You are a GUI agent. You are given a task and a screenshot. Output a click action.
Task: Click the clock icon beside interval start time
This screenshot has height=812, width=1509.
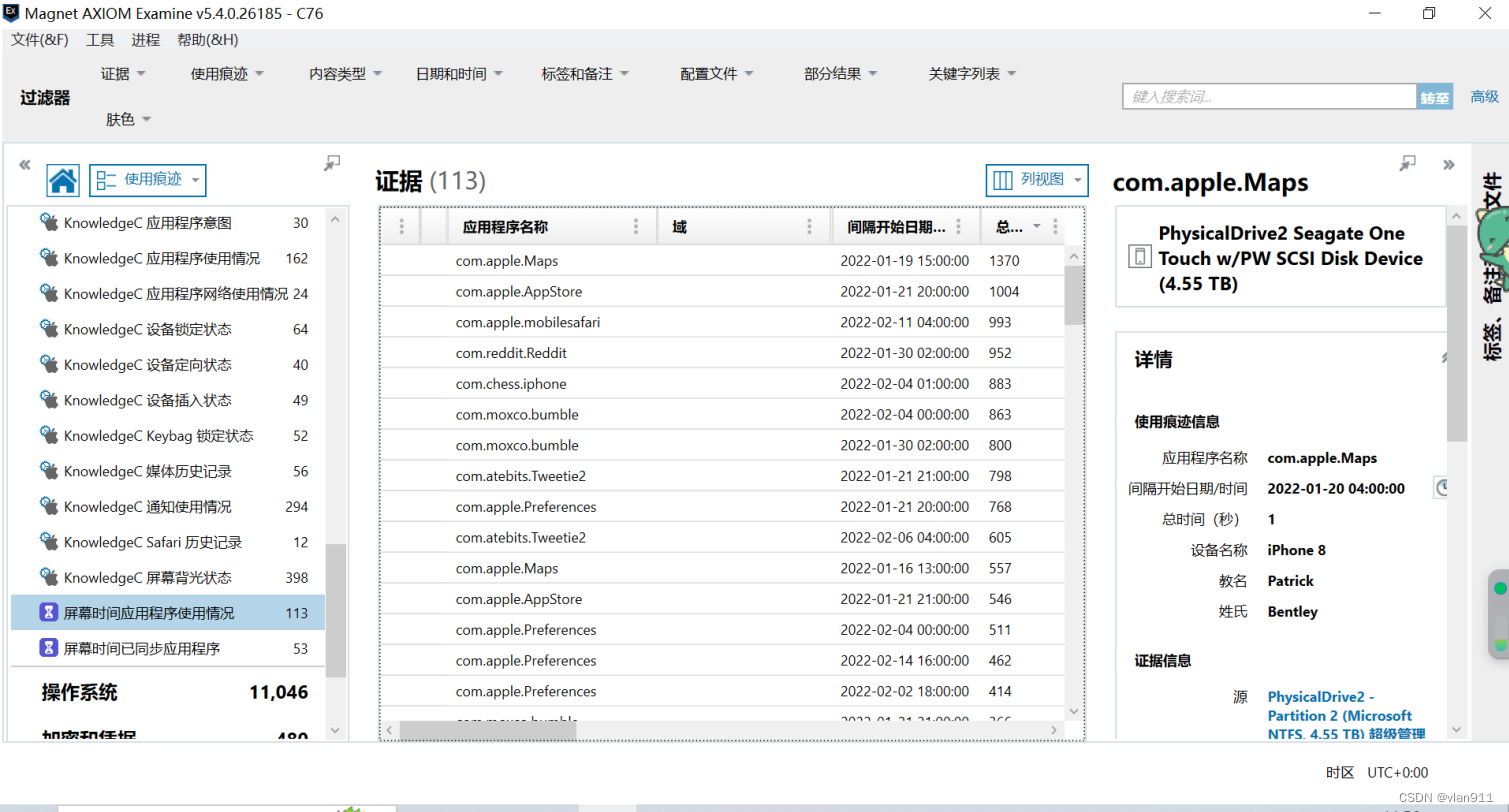coord(1443,488)
